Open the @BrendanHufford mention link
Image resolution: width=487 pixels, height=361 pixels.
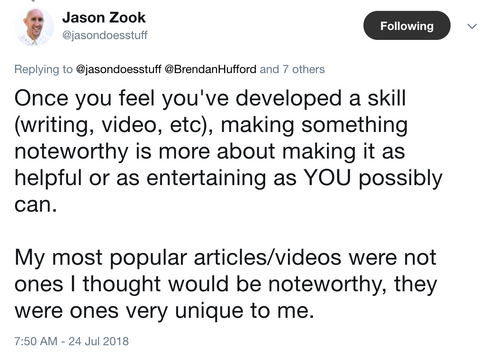click(x=210, y=69)
